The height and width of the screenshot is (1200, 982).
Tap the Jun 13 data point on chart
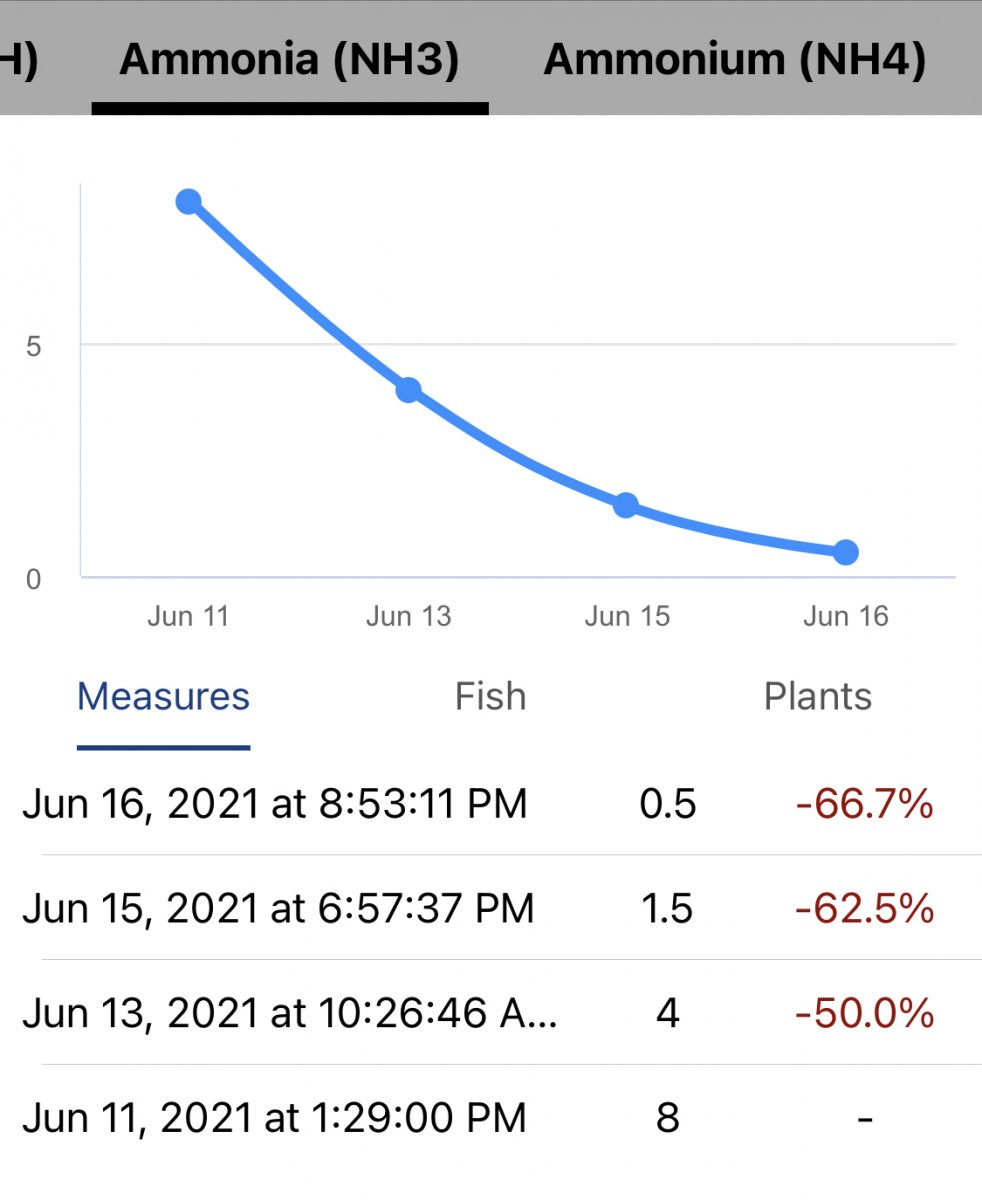tap(408, 389)
